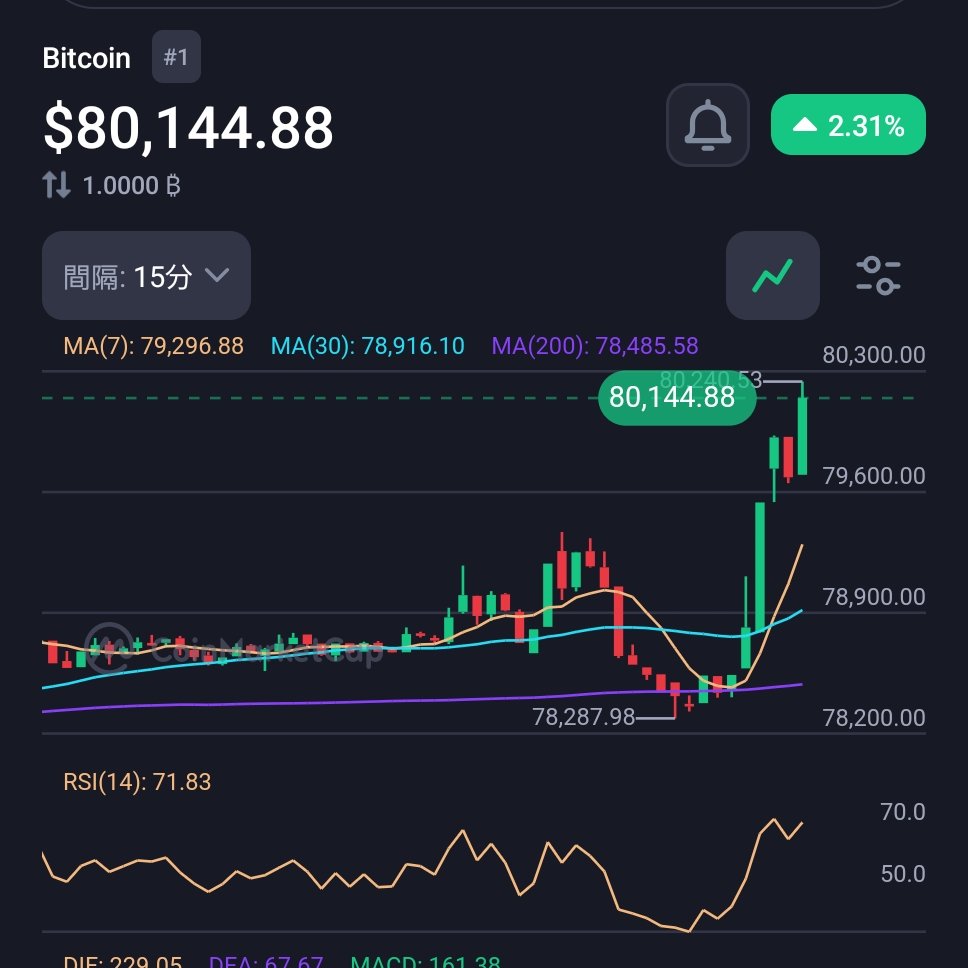Tap the MA(200): 78,485.58 label
Image resolution: width=968 pixels, height=968 pixels.
pyautogui.click(x=595, y=346)
